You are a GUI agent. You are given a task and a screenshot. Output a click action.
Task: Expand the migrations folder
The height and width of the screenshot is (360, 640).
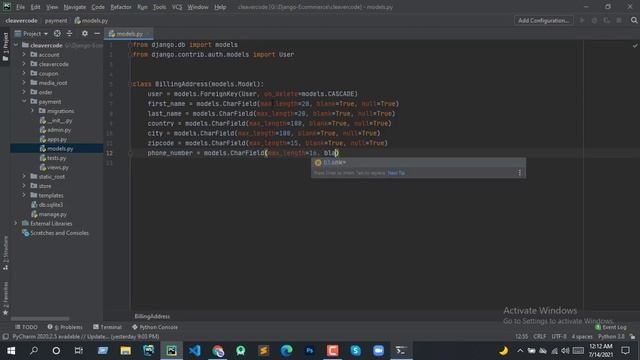[x=32, y=111]
